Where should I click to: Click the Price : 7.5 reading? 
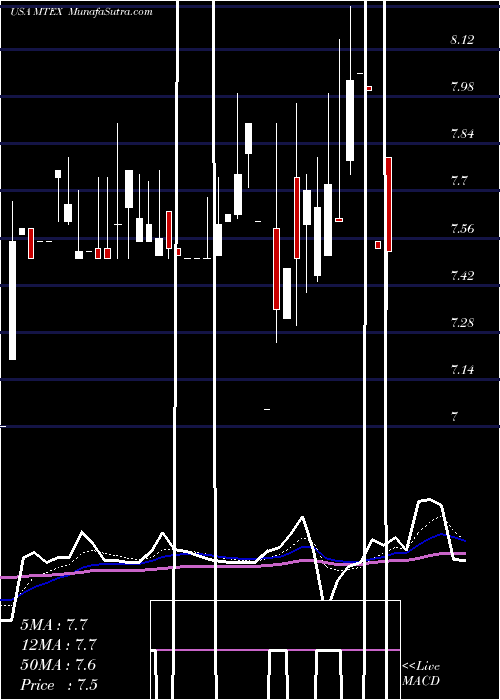coord(59,685)
